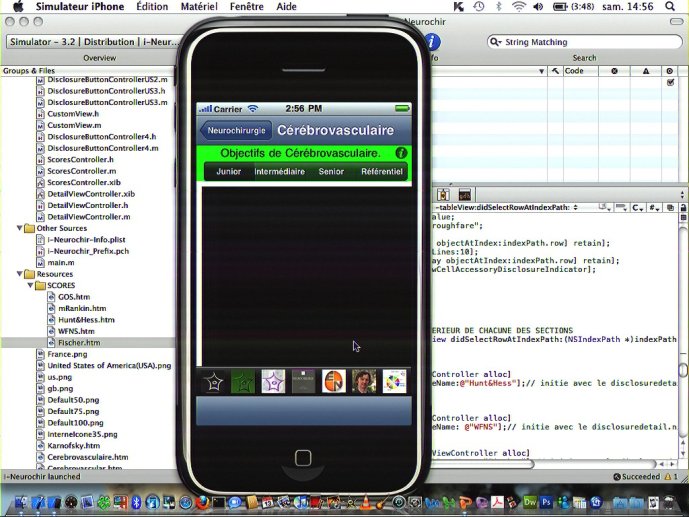Click the volume icon in the menu bar
The height and width of the screenshot is (517, 689).
click(x=538, y=7)
